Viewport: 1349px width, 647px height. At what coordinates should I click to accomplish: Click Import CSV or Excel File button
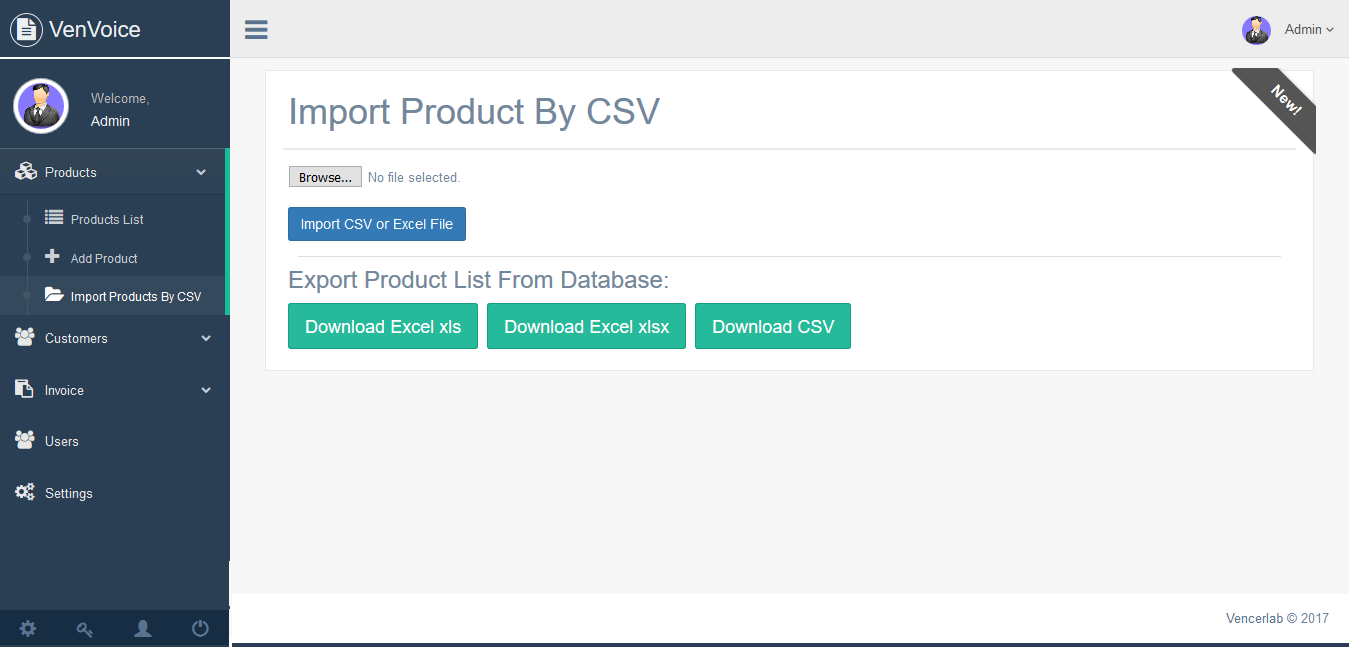(377, 224)
